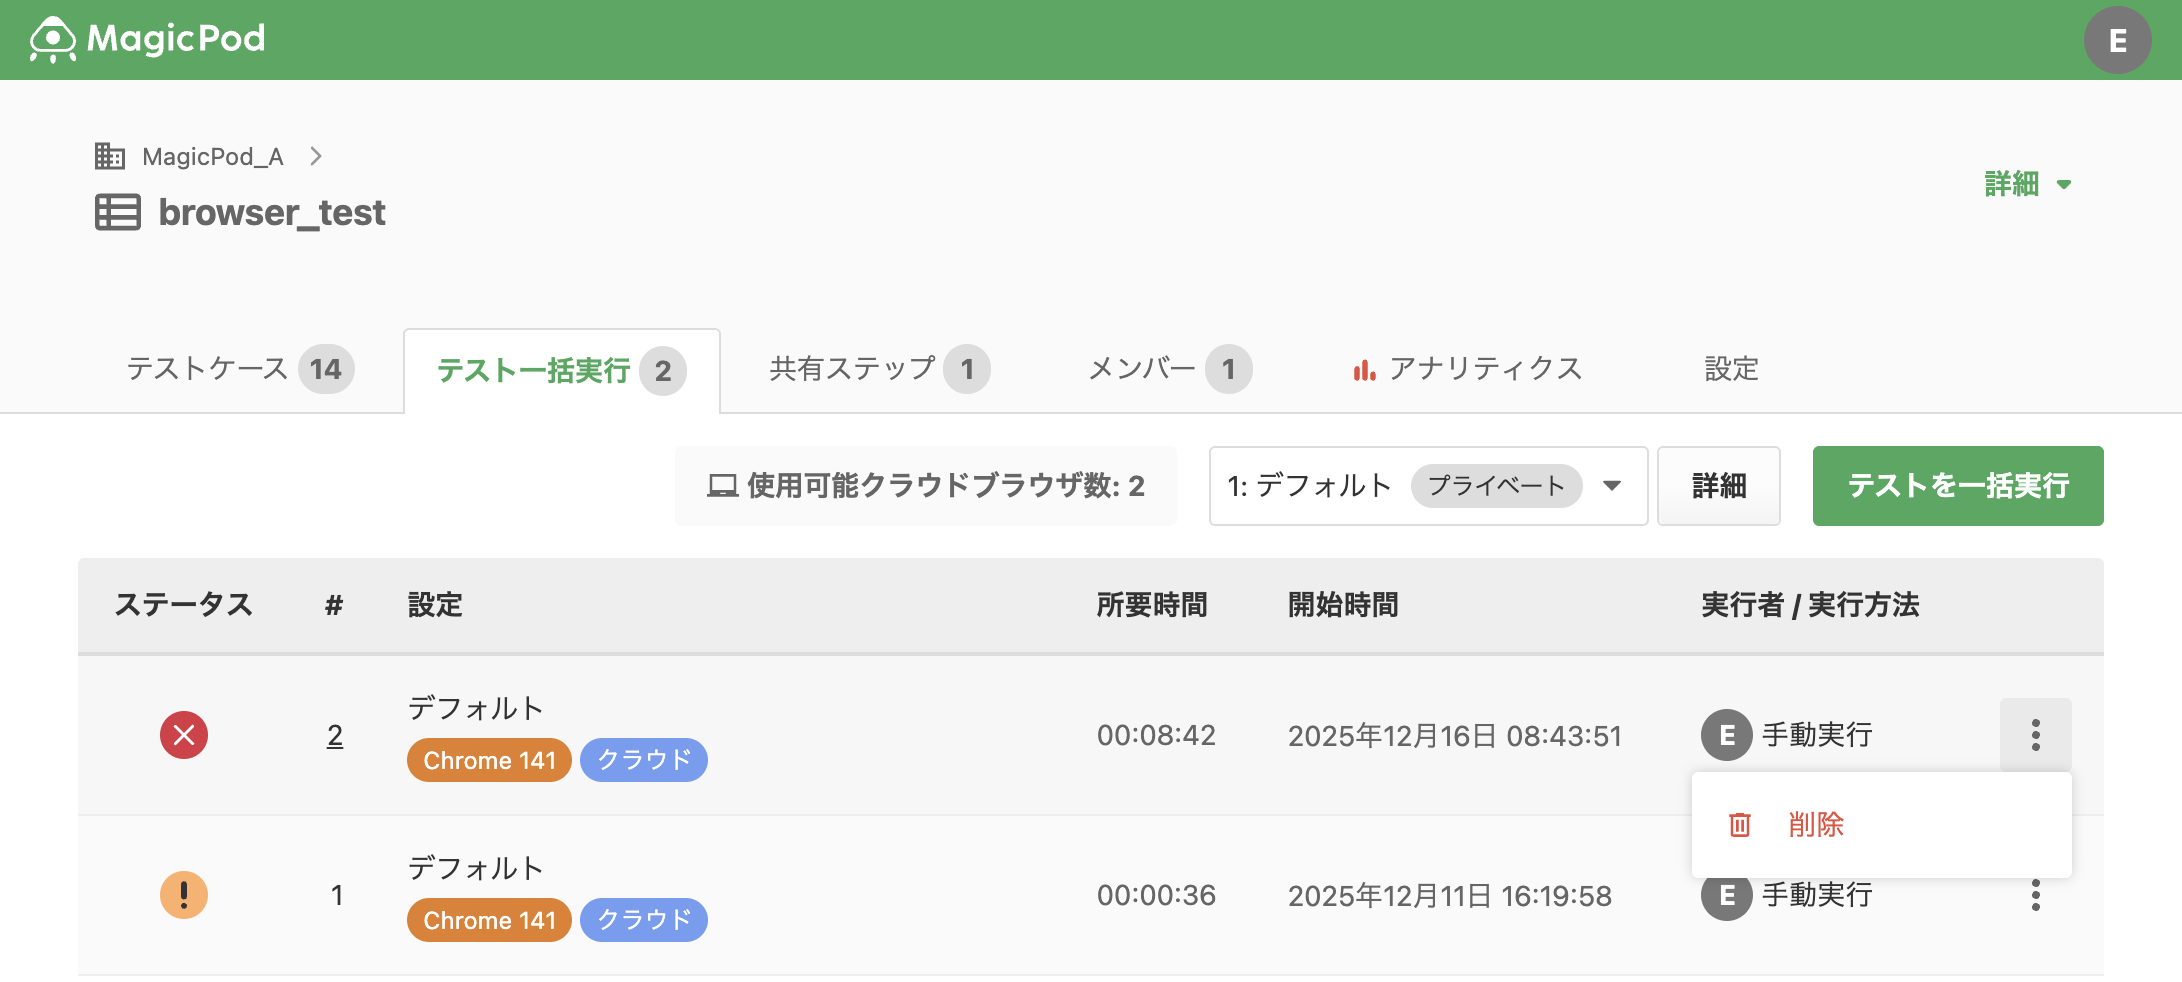Click run number 1

click(x=337, y=896)
